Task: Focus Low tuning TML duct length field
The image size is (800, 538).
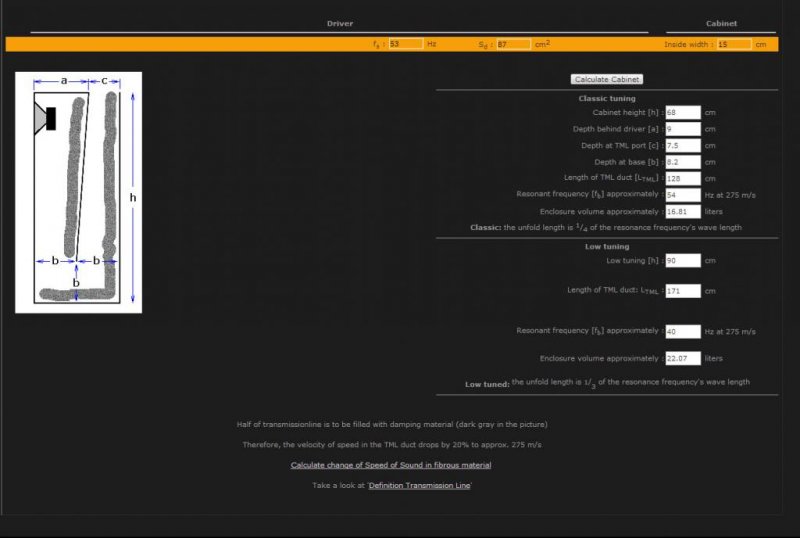Action: click(x=682, y=291)
